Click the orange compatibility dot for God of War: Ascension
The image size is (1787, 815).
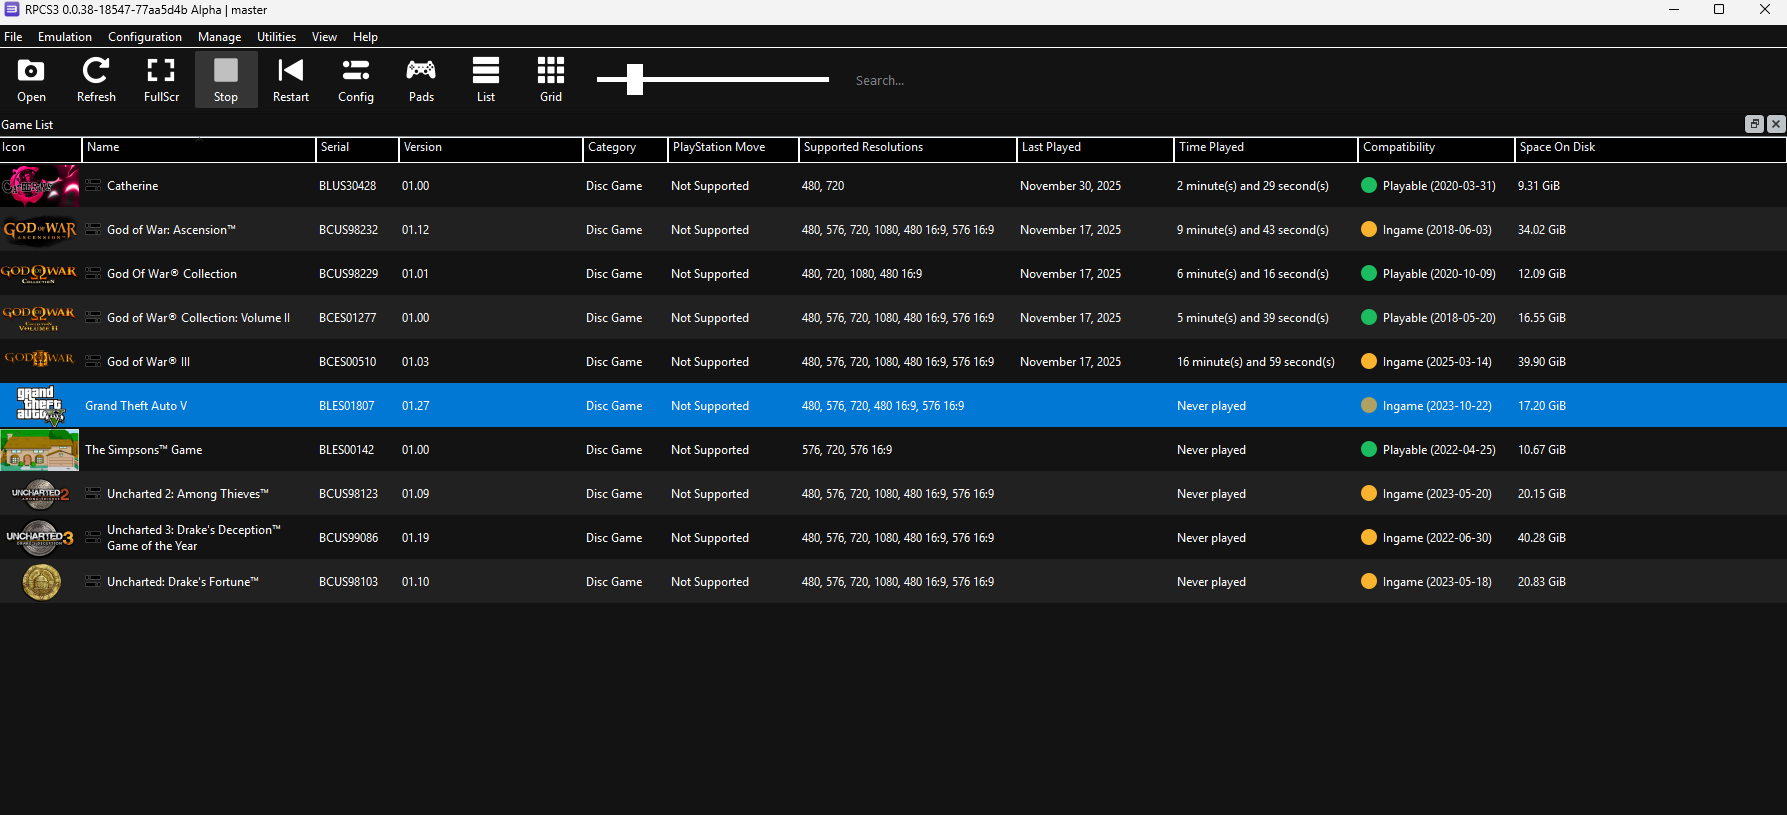coord(1369,229)
